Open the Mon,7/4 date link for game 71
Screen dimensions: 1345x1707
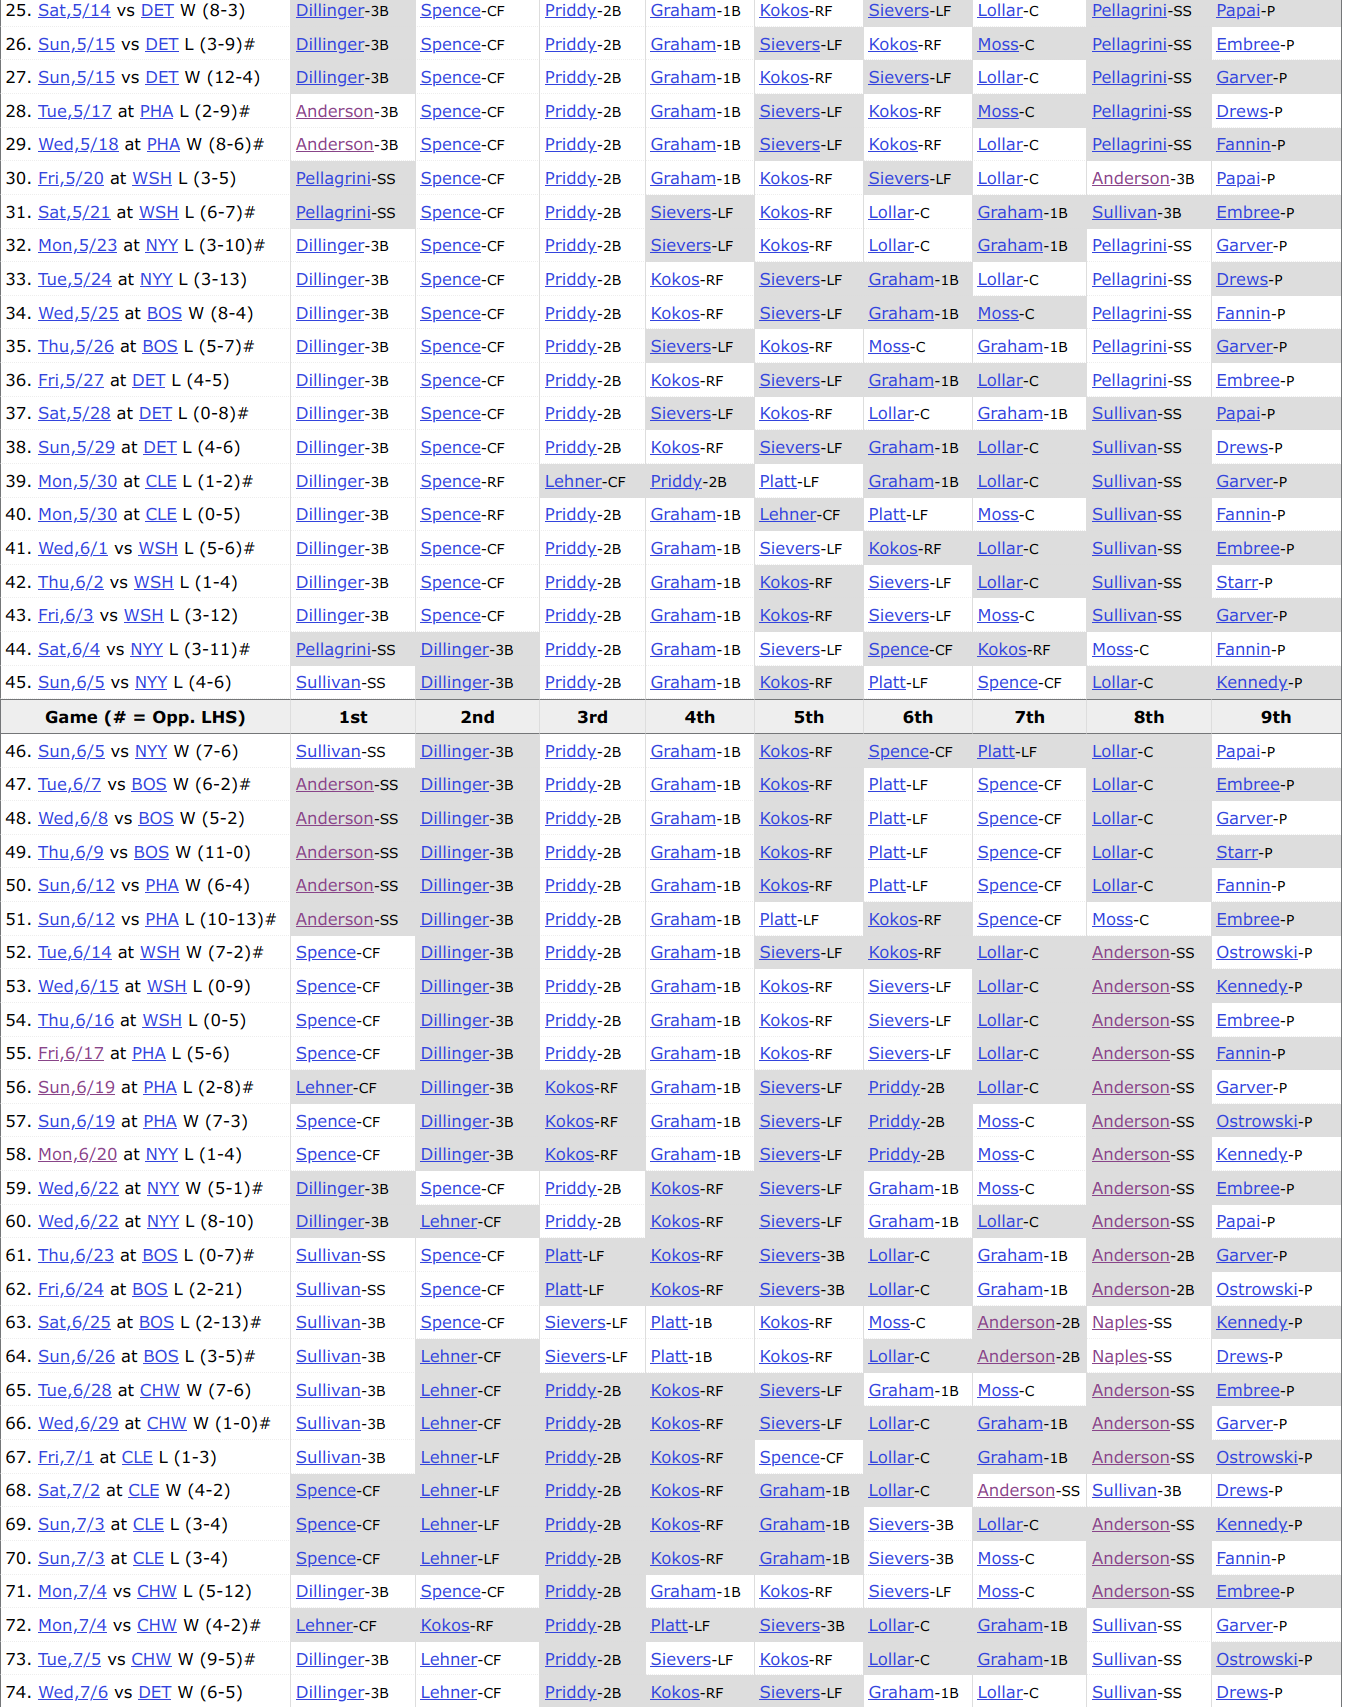(x=72, y=1592)
